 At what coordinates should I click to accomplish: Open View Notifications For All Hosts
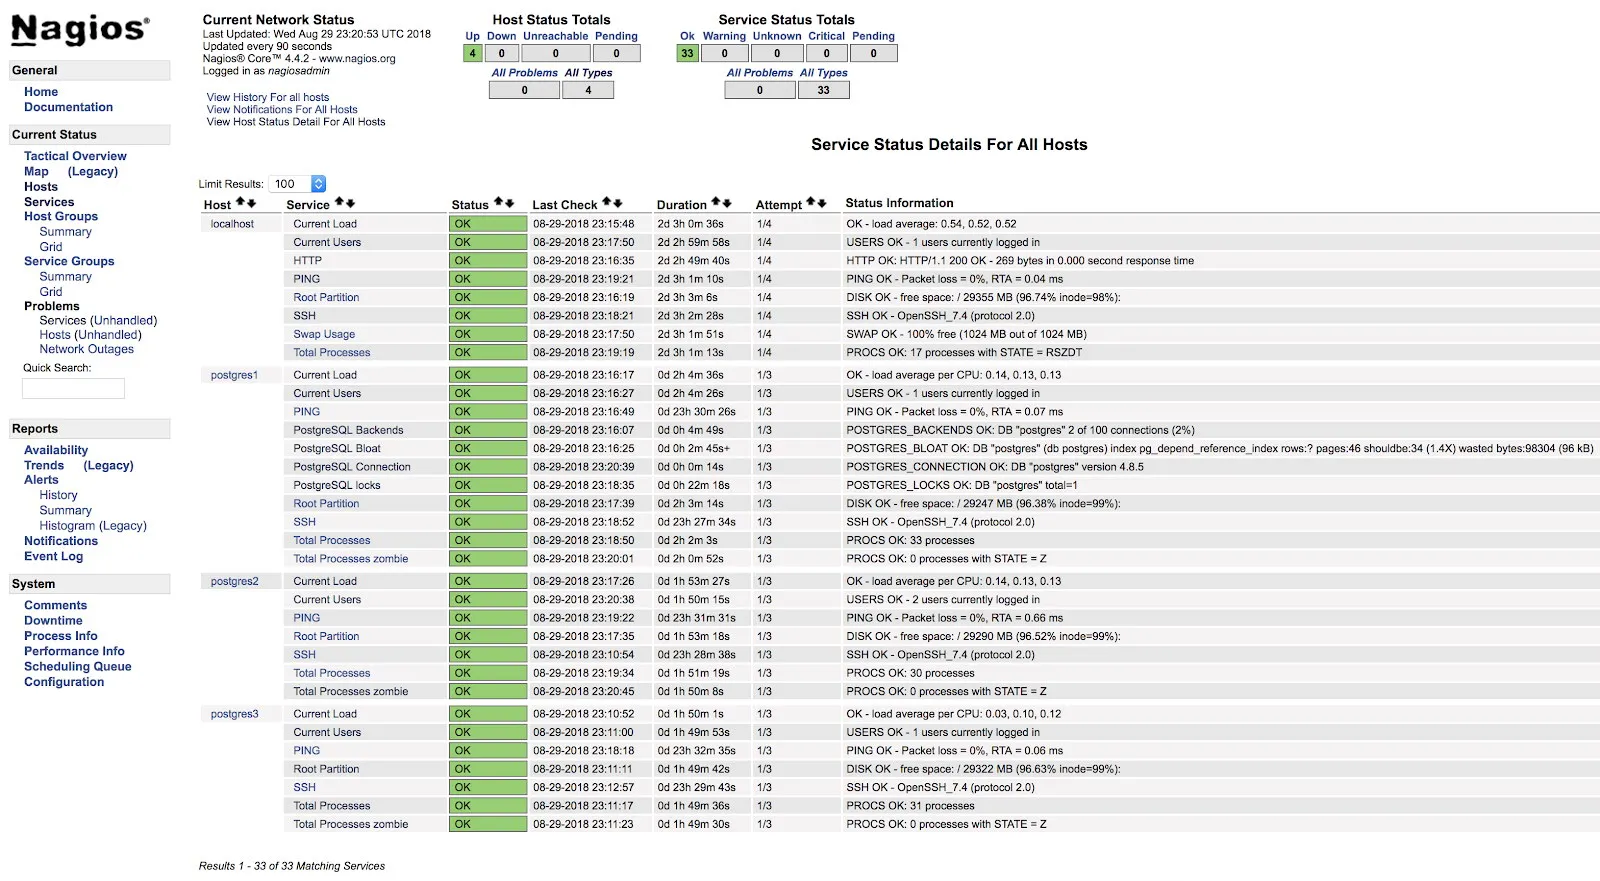[x=281, y=110]
